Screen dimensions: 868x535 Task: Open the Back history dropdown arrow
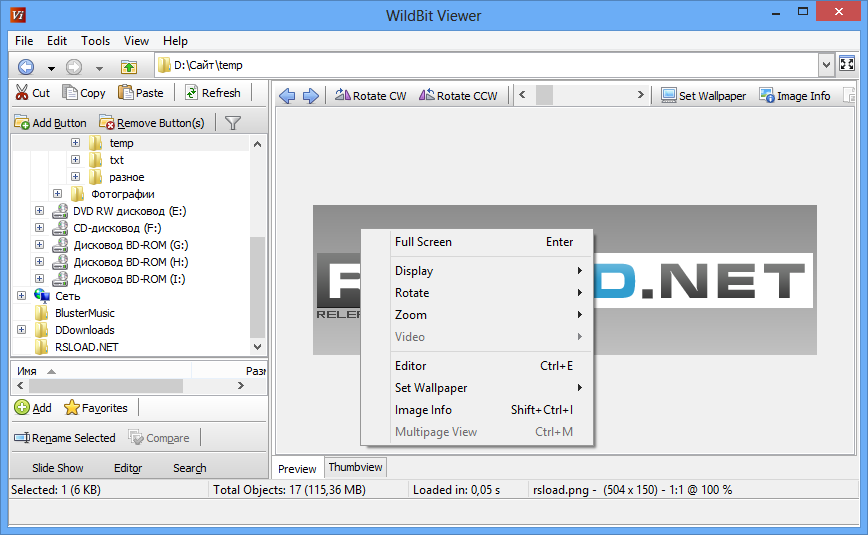(51, 69)
